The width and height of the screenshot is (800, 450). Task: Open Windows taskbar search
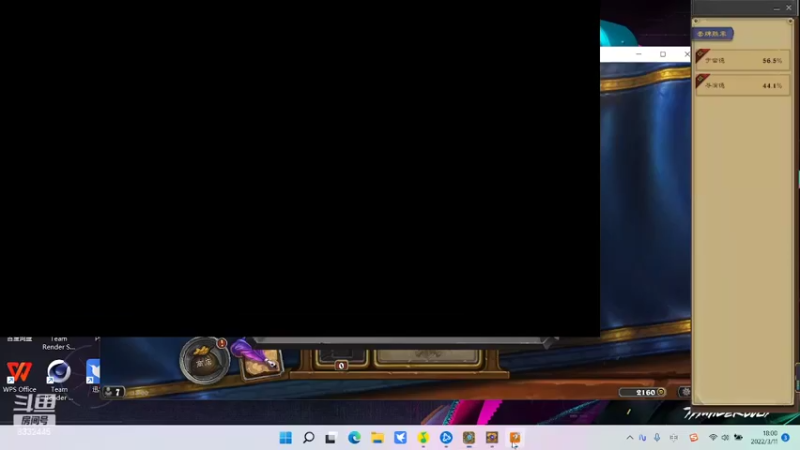coord(309,438)
